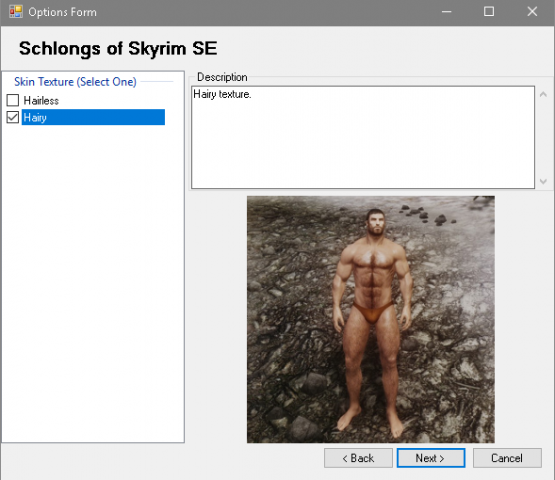555x480 pixels.
Task: Click the Skin Texture (Select One) group header
Action: pos(75,82)
